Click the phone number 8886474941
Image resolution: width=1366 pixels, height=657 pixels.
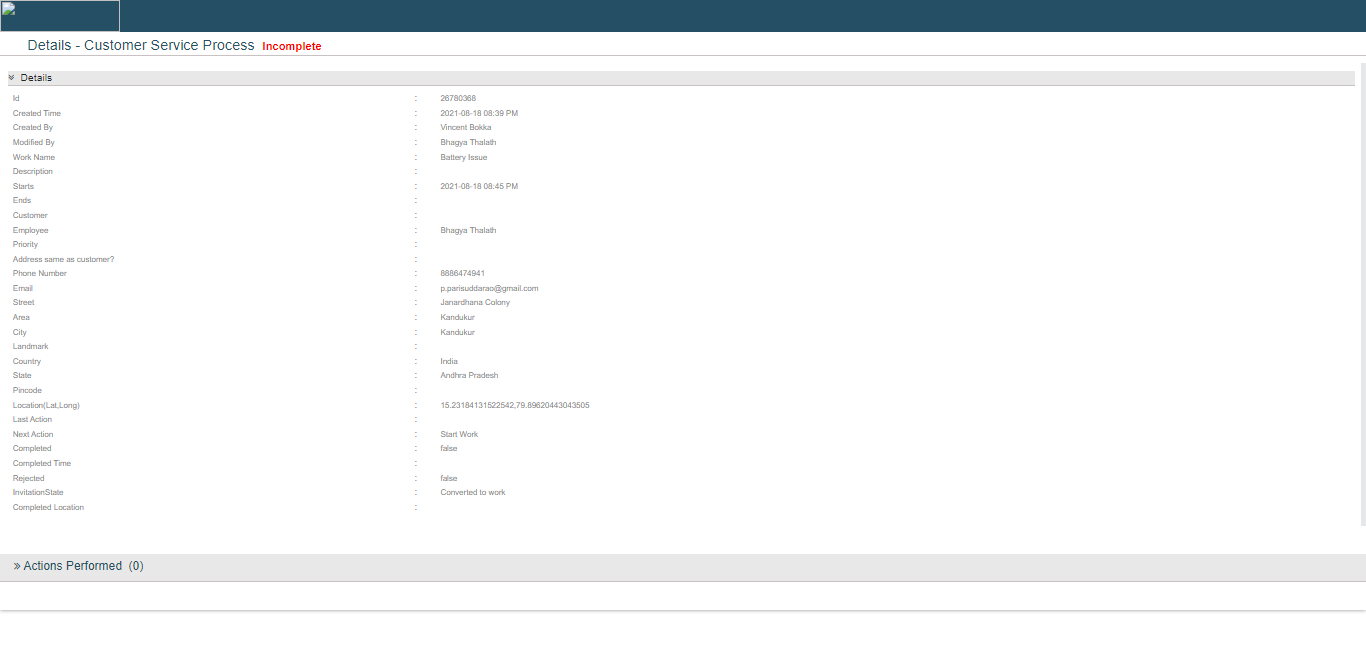coord(462,274)
